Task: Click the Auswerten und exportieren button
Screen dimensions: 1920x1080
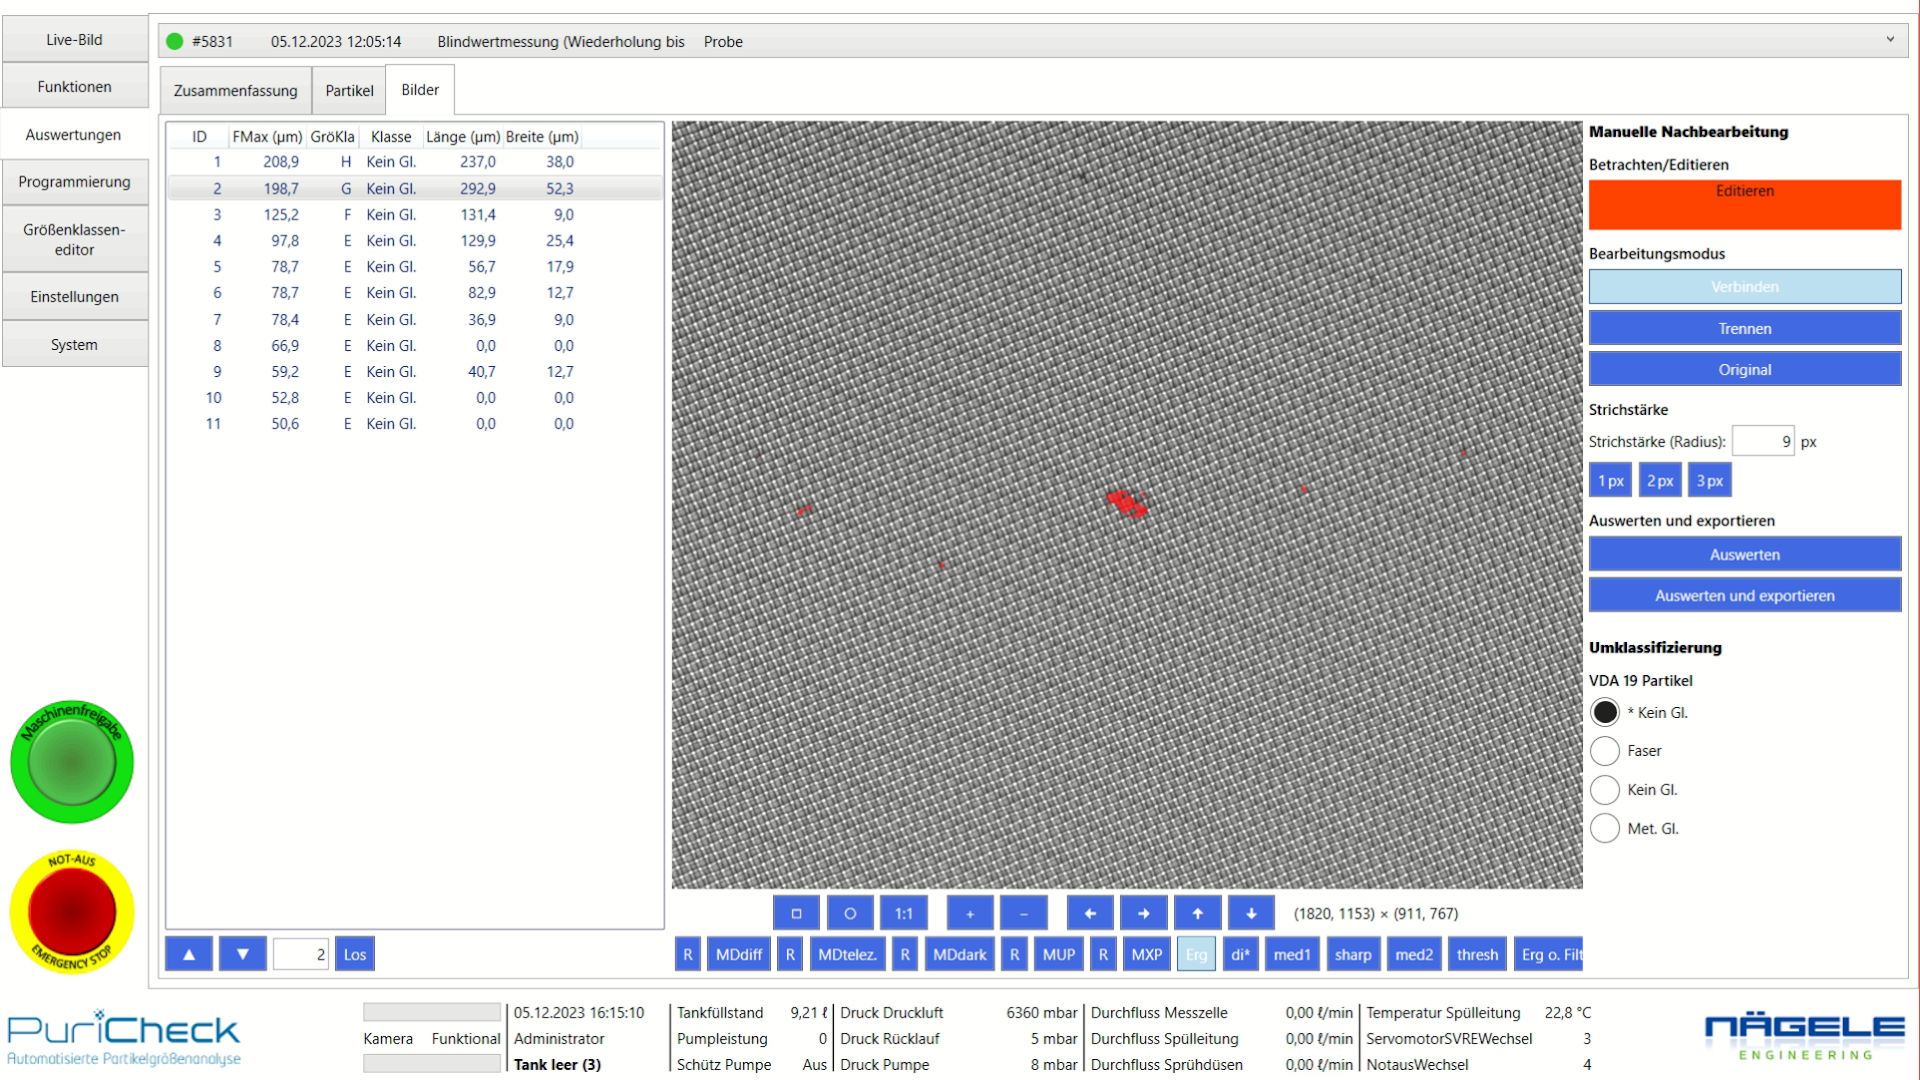Action: point(1744,596)
